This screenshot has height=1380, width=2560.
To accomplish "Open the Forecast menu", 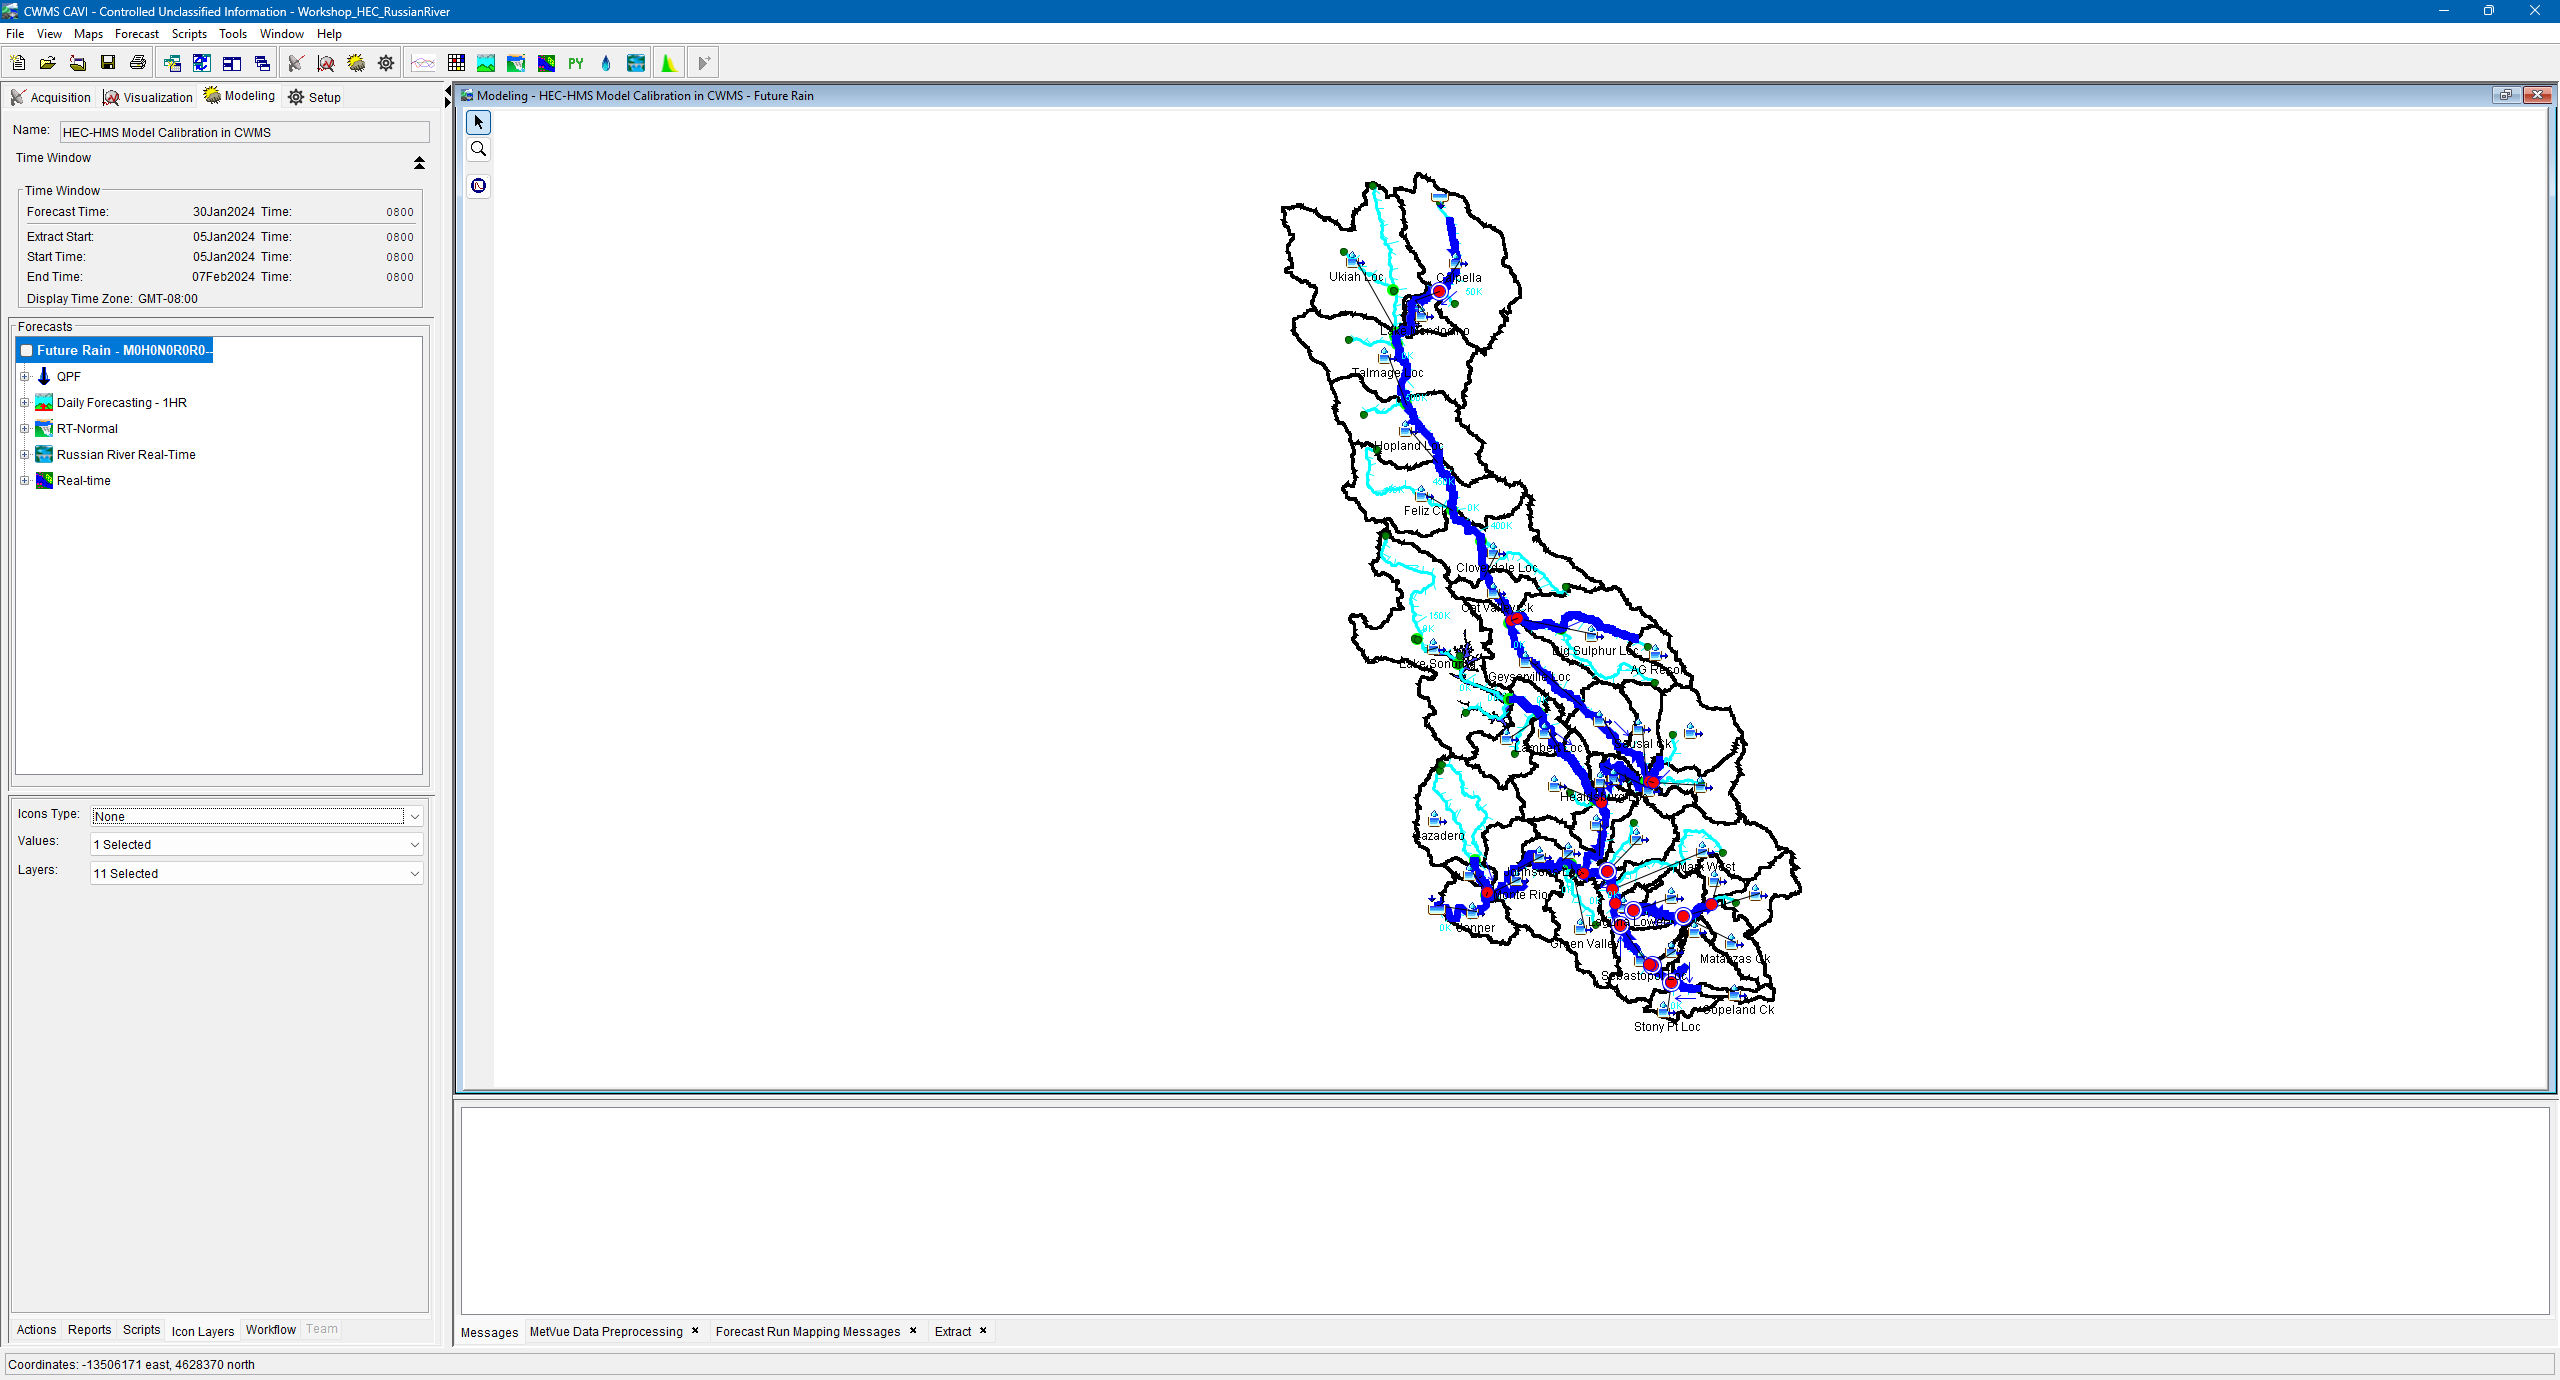I will (x=137, y=33).
